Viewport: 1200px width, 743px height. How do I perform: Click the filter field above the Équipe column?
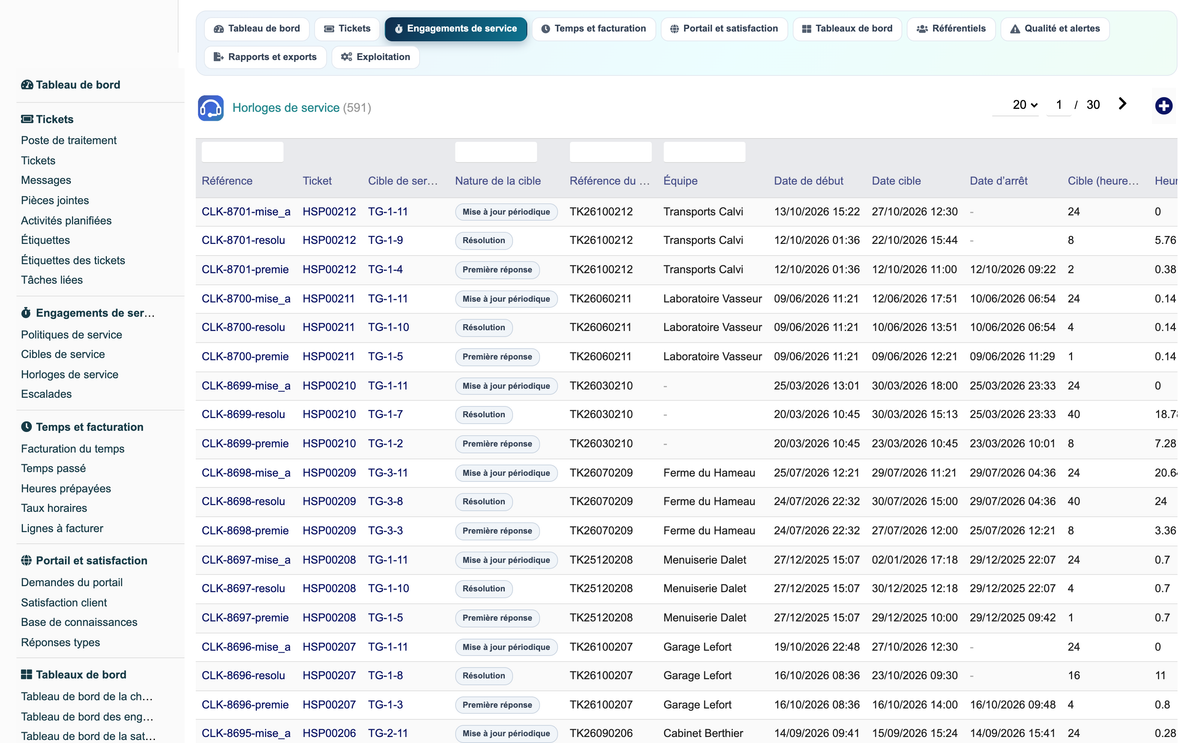pyautogui.click(x=704, y=152)
